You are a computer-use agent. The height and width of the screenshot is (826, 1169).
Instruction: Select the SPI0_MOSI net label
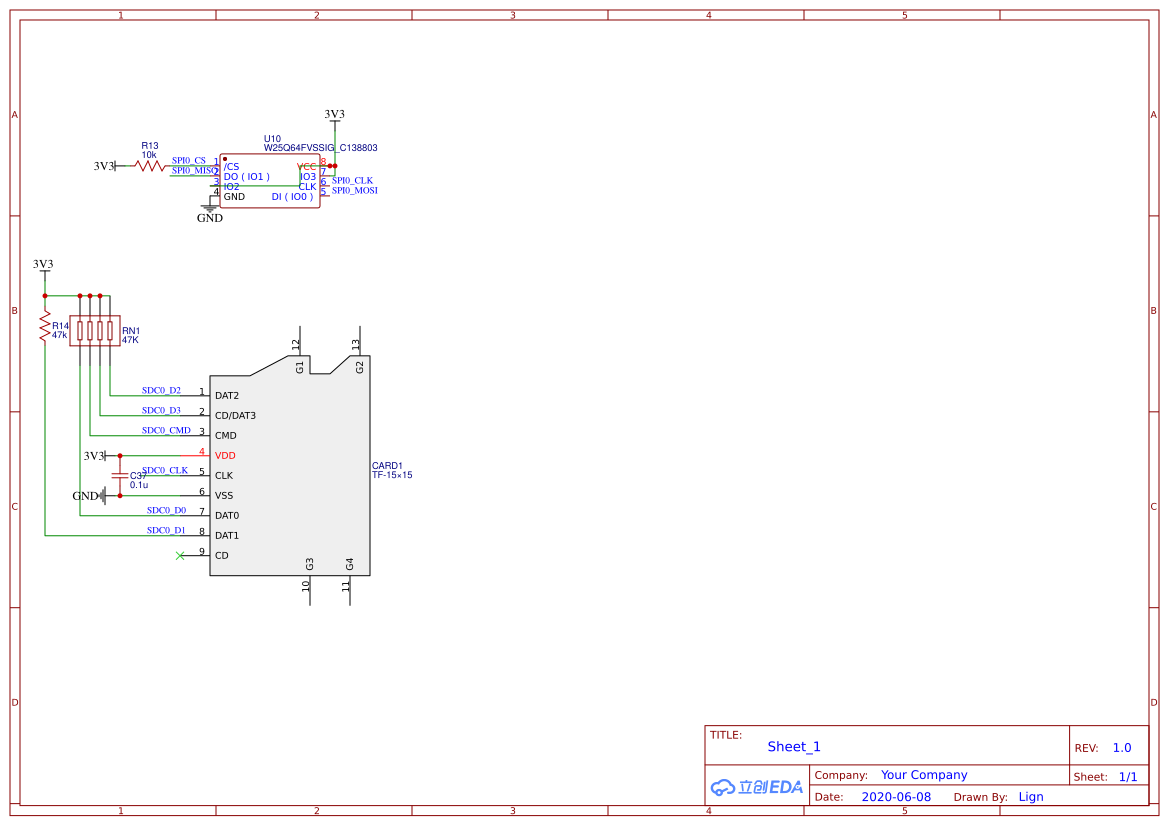(x=354, y=190)
